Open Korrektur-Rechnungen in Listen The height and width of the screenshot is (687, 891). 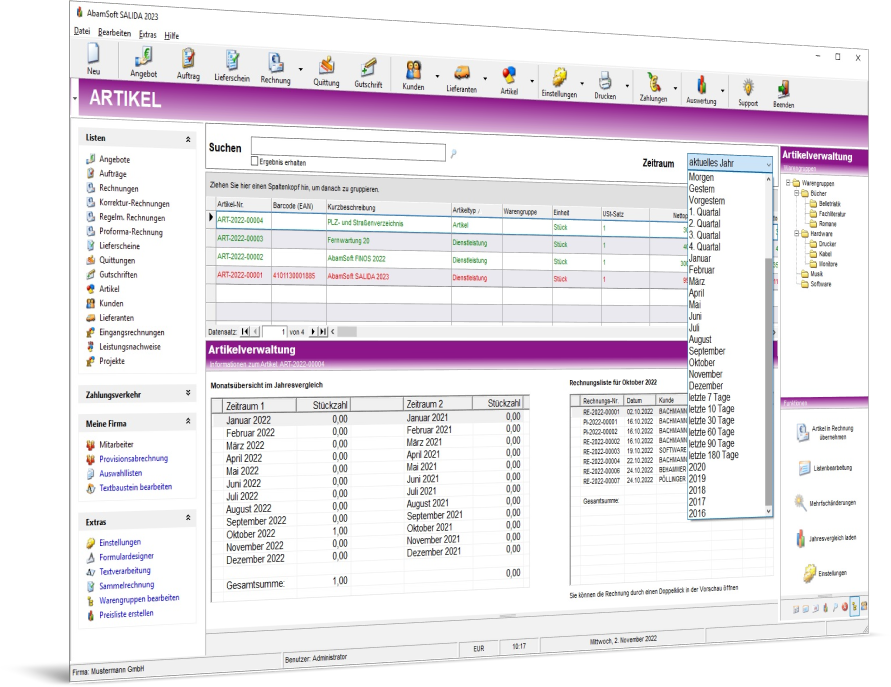[x=134, y=203]
